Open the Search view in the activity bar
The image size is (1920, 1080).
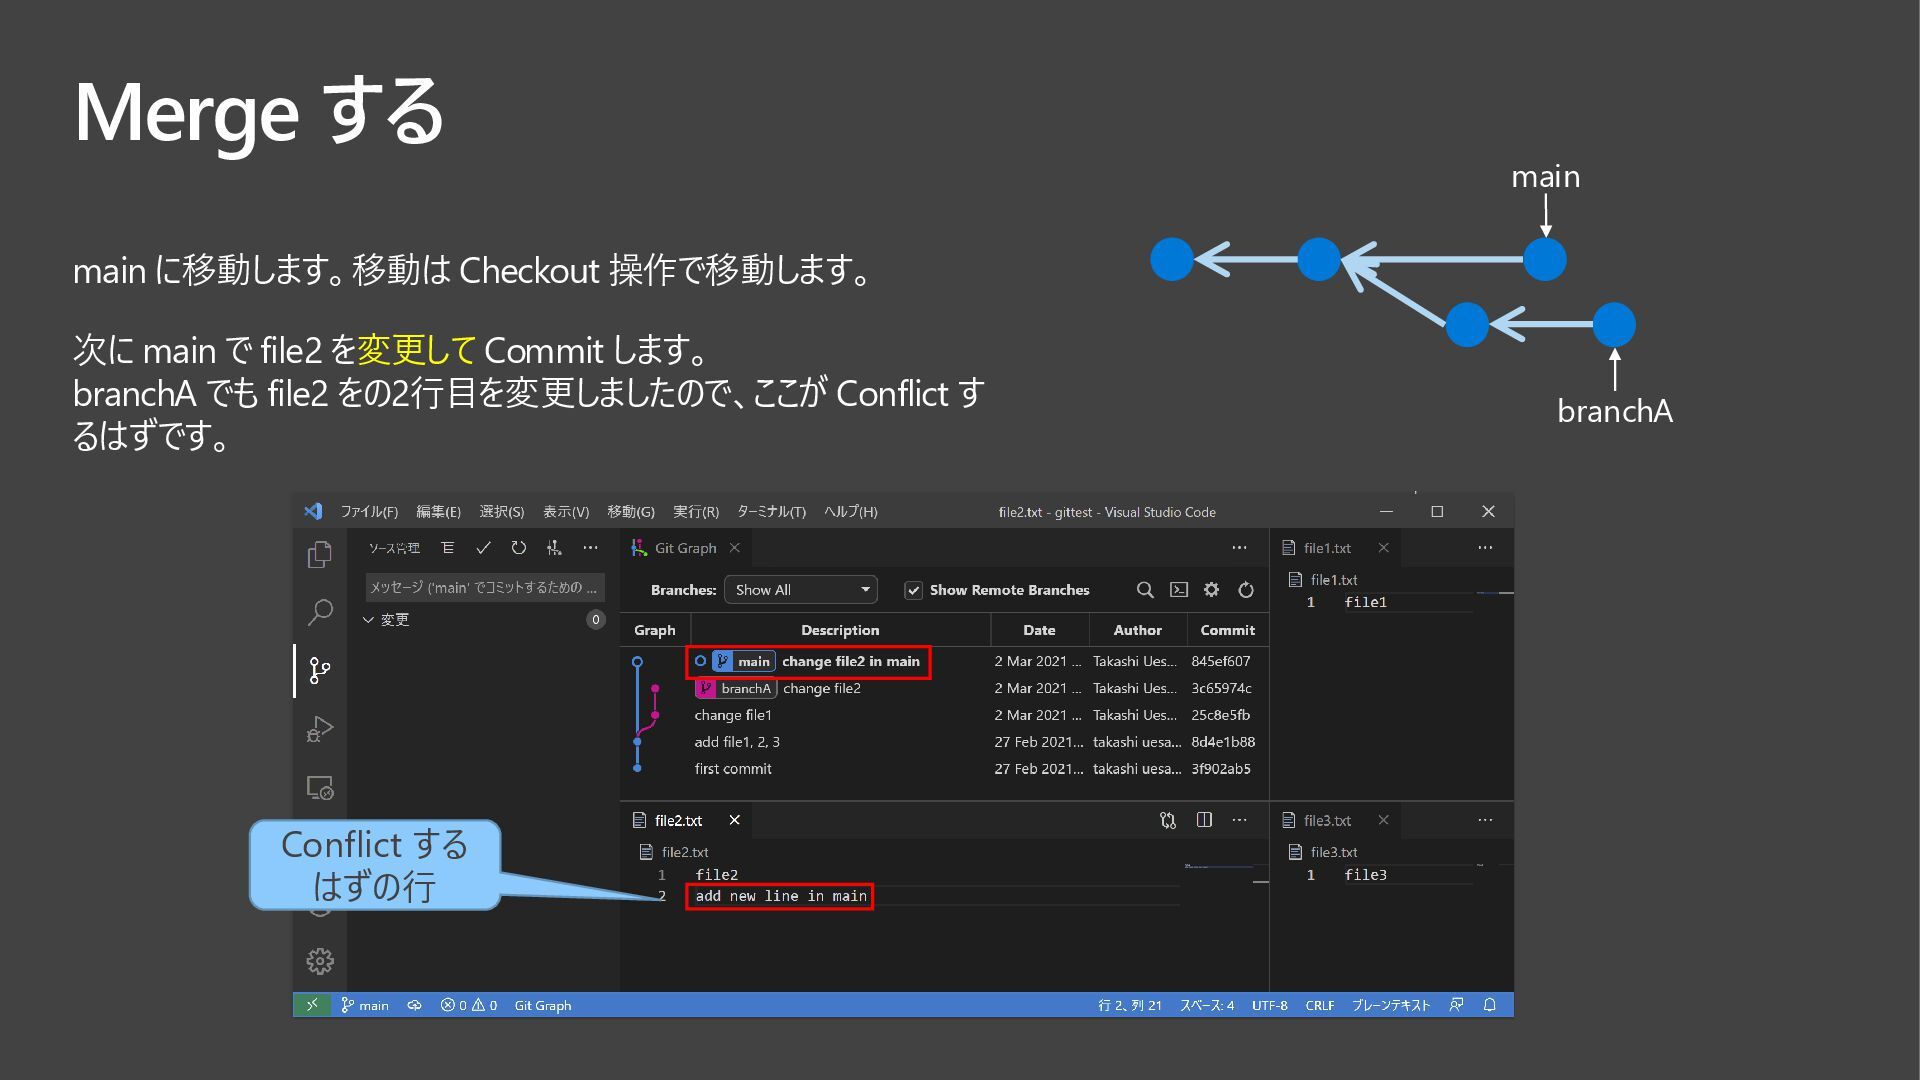pos(320,612)
